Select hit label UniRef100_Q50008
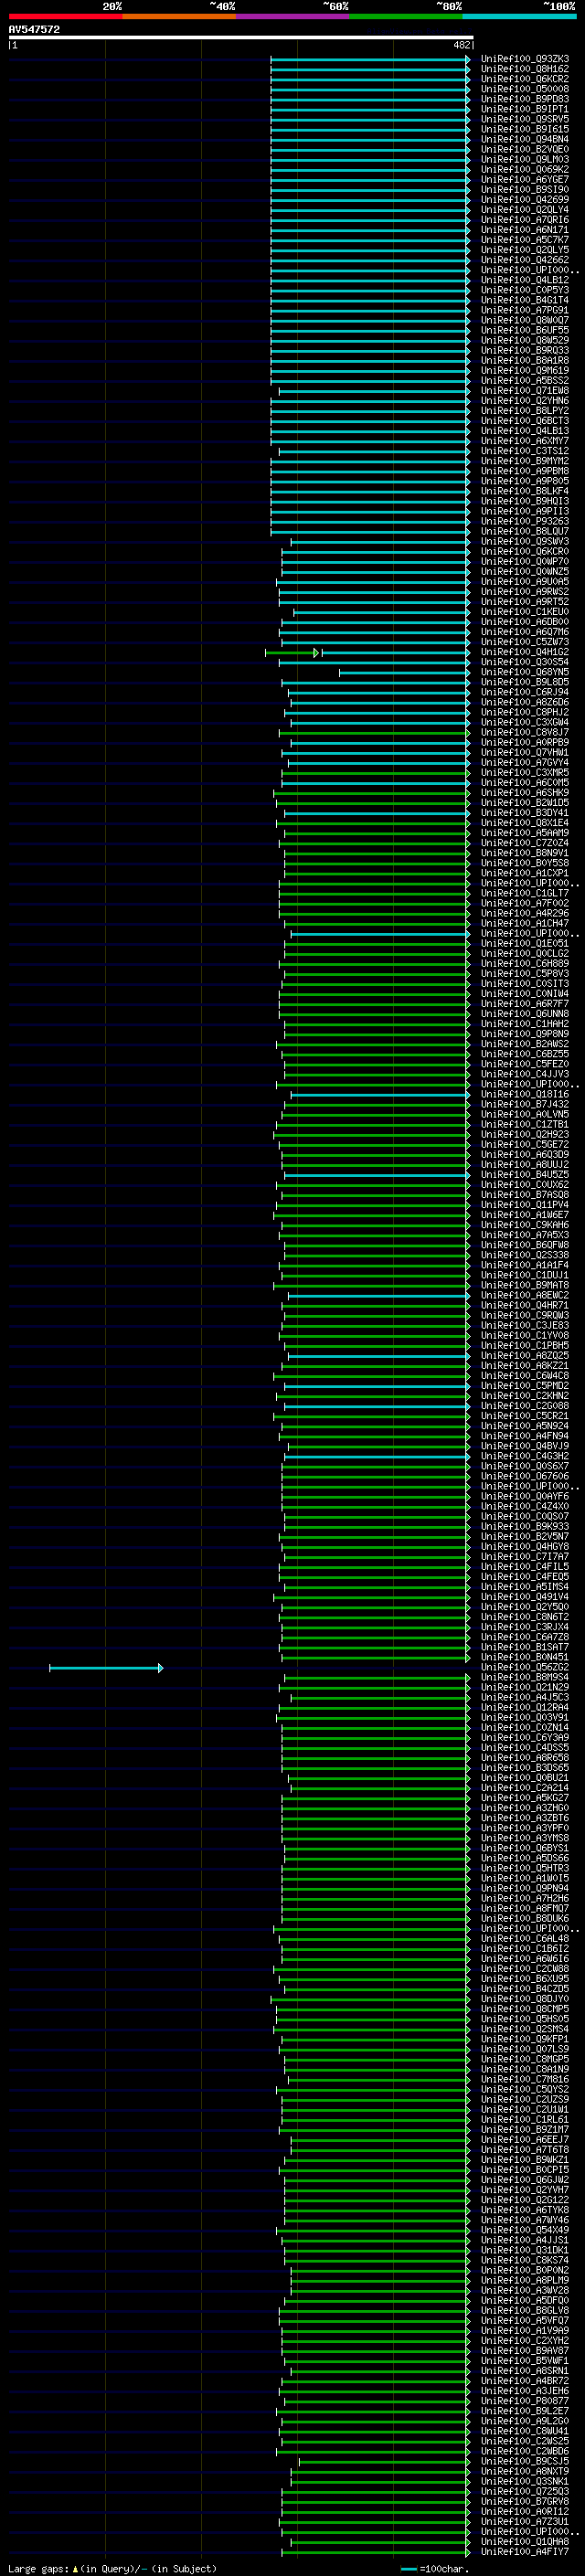 [525, 89]
